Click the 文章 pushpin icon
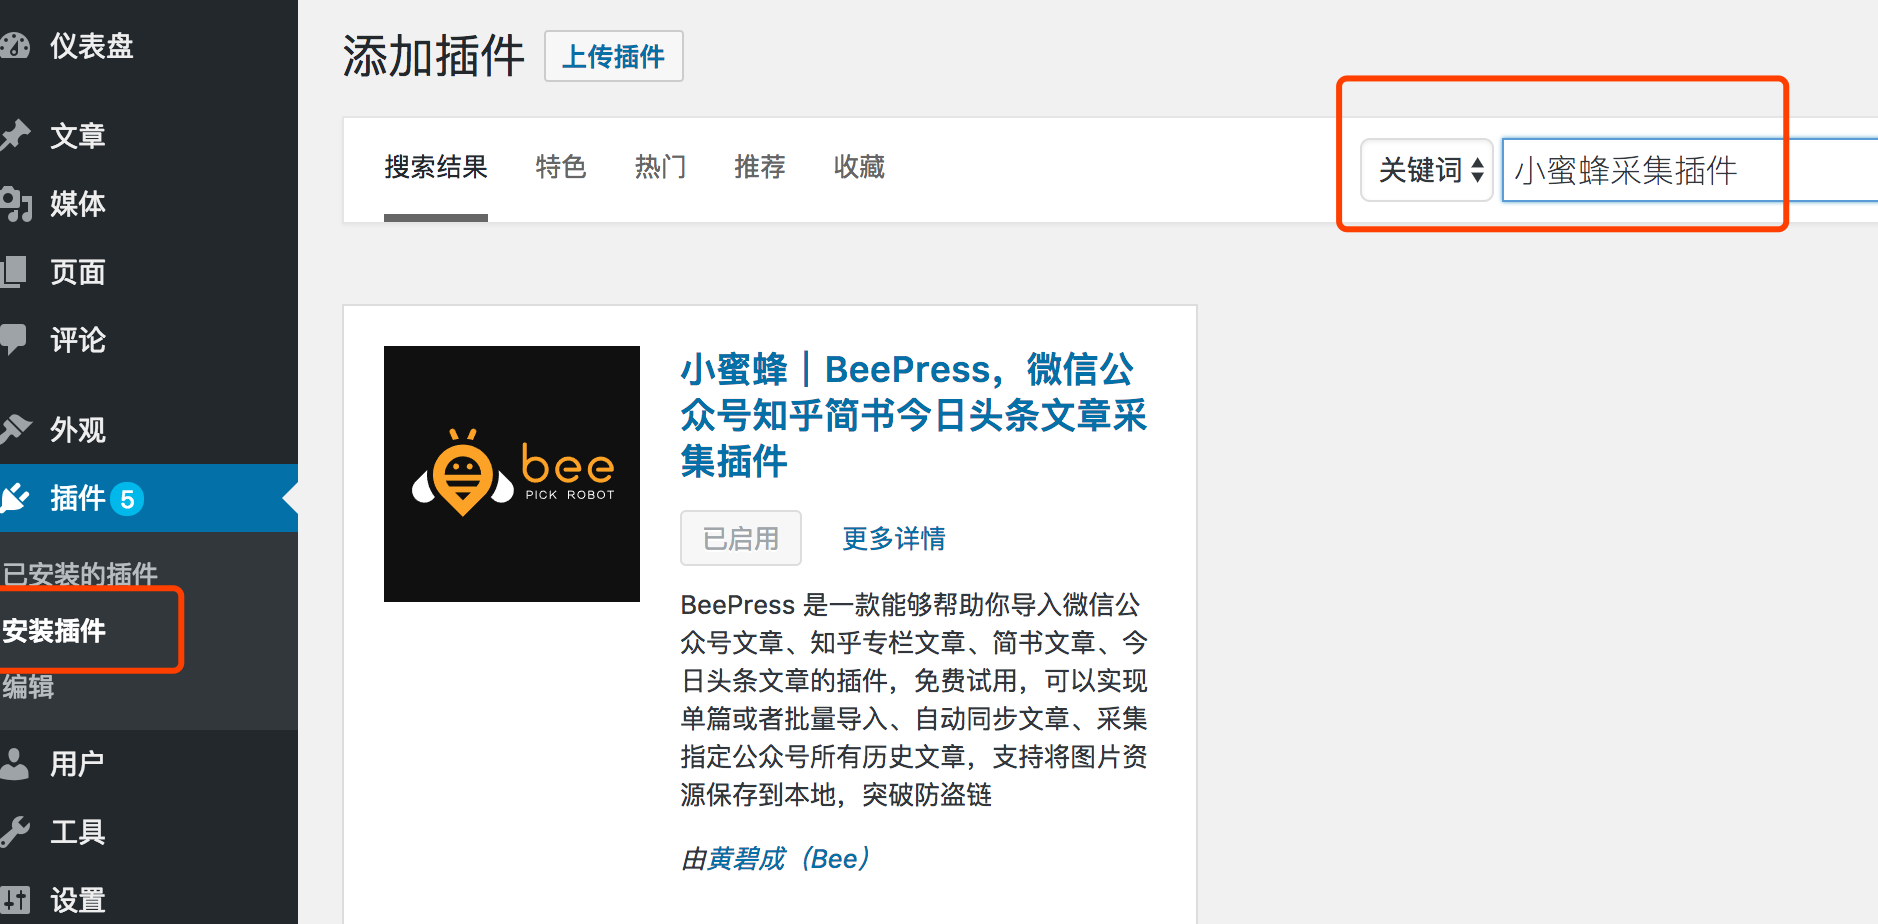 (x=15, y=135)
